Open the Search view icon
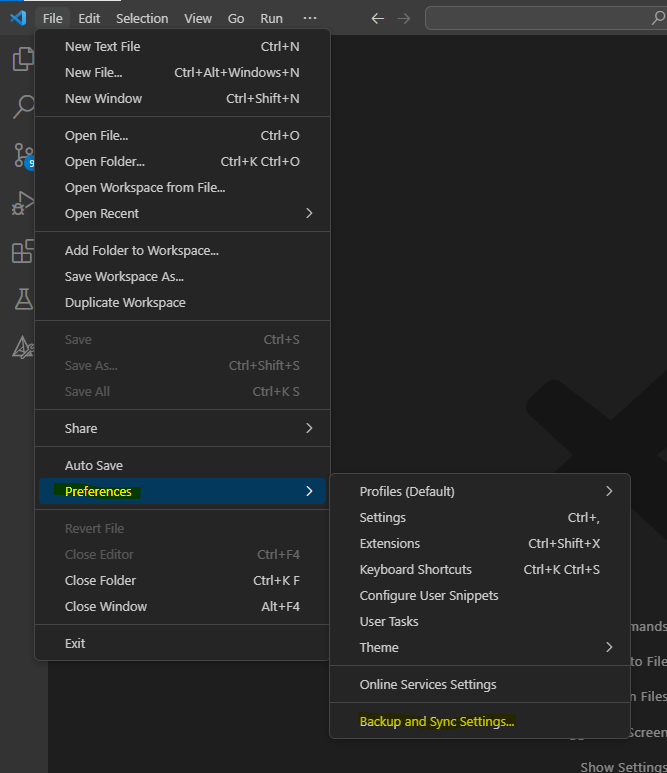 pyautogui.click(x=23, y=106)
